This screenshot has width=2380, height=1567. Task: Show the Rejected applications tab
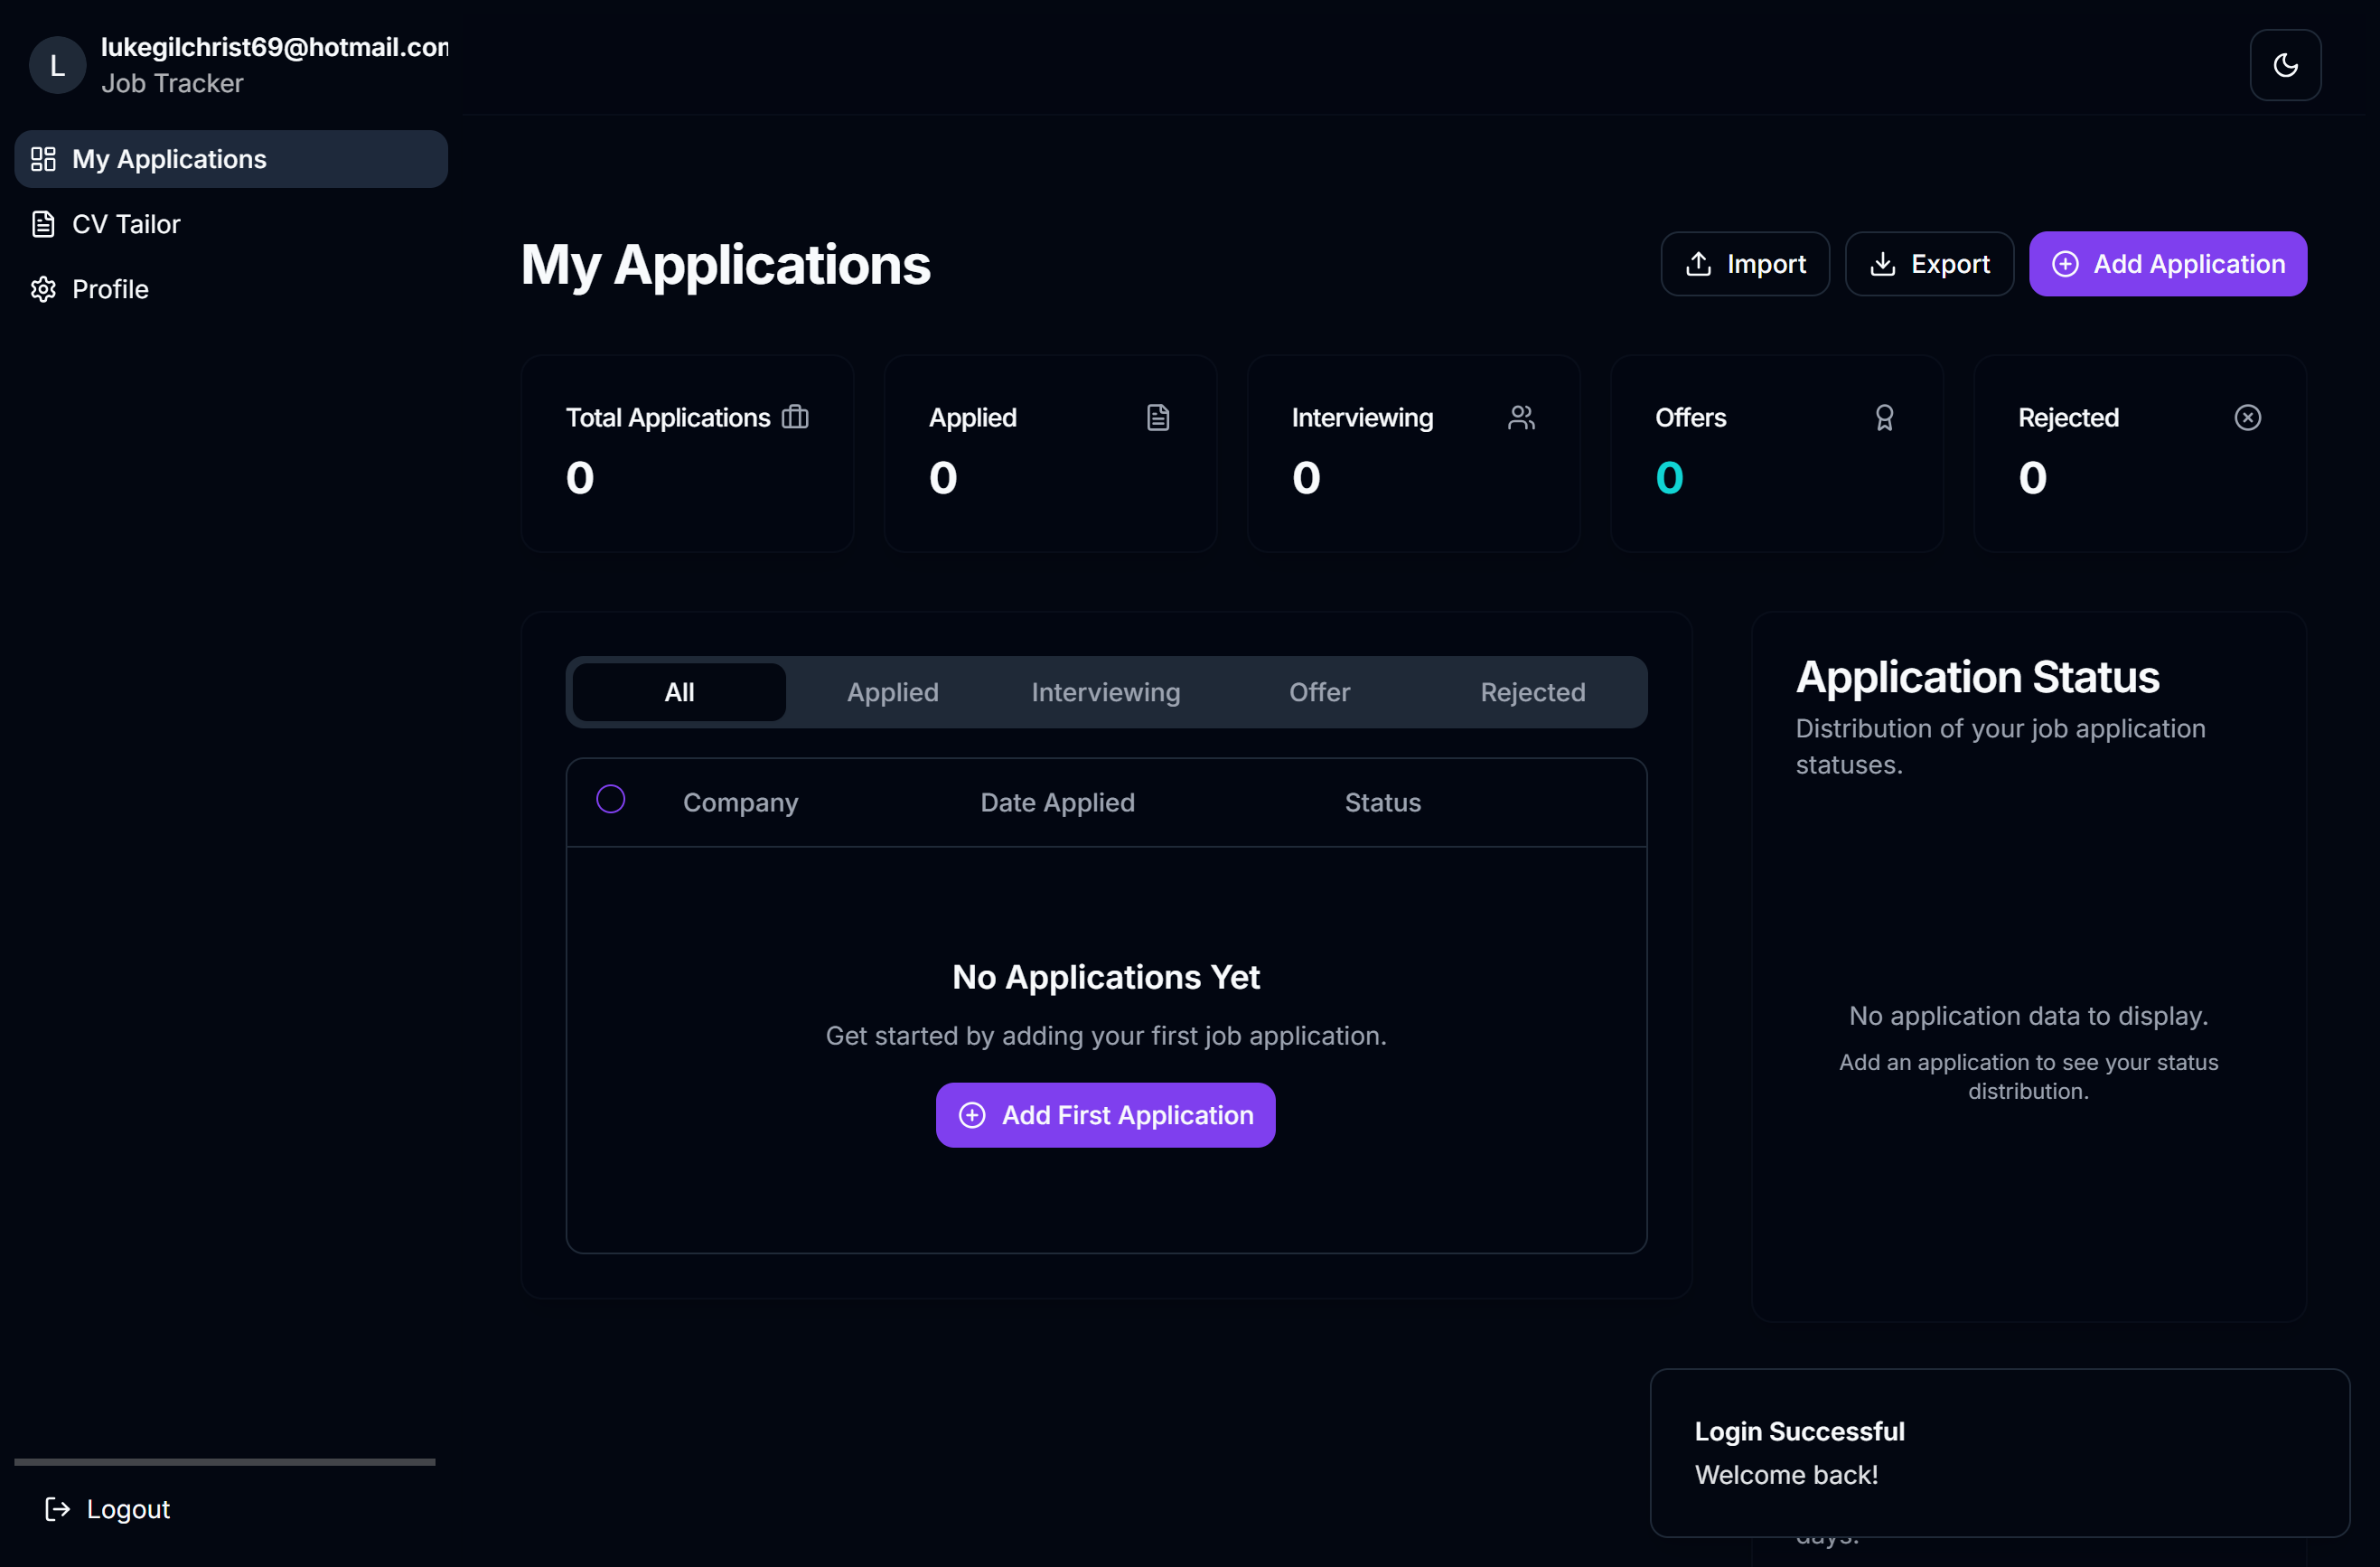(1532, 692)
